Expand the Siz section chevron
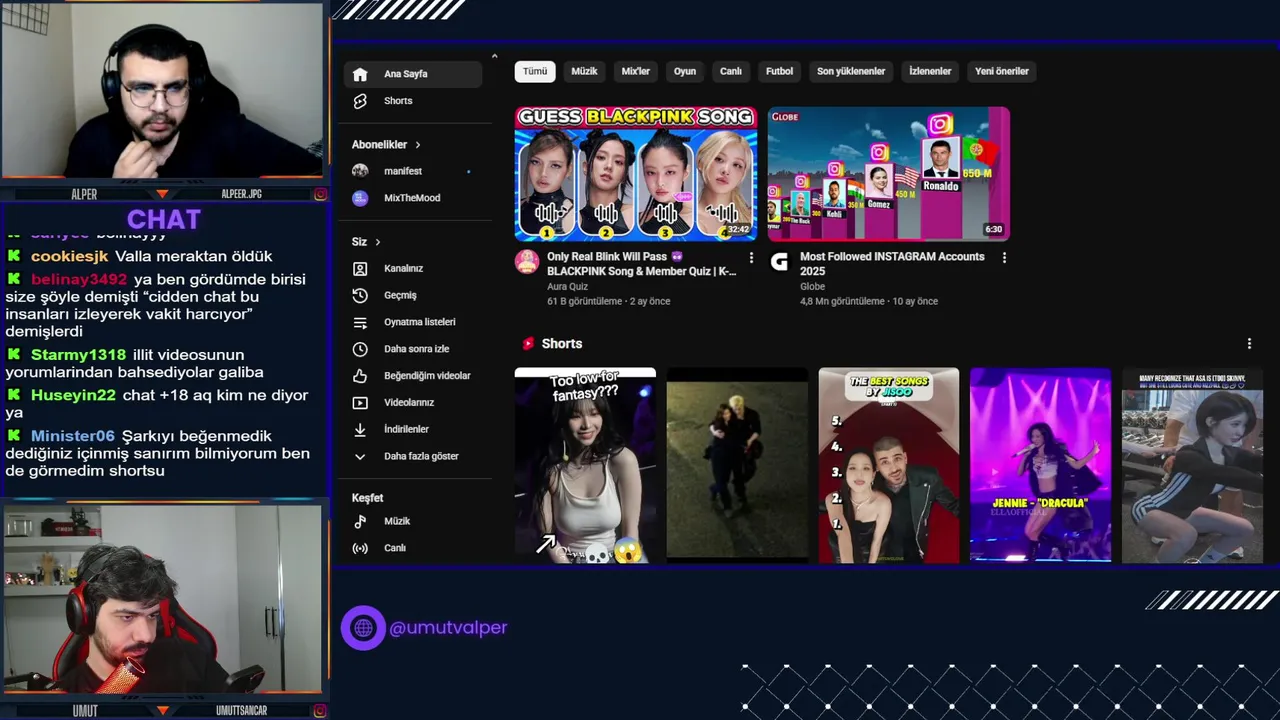The image size is (1280, 720). 378,242
